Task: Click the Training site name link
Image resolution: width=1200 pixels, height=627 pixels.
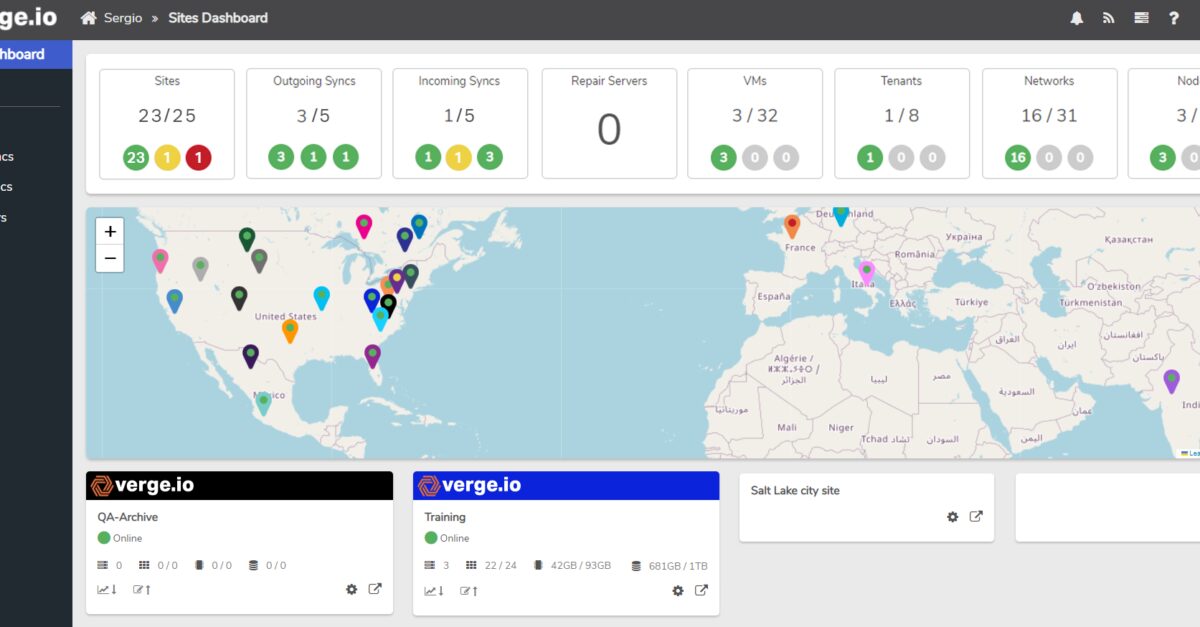Action: pyautogui.click(x=444, y=517)
